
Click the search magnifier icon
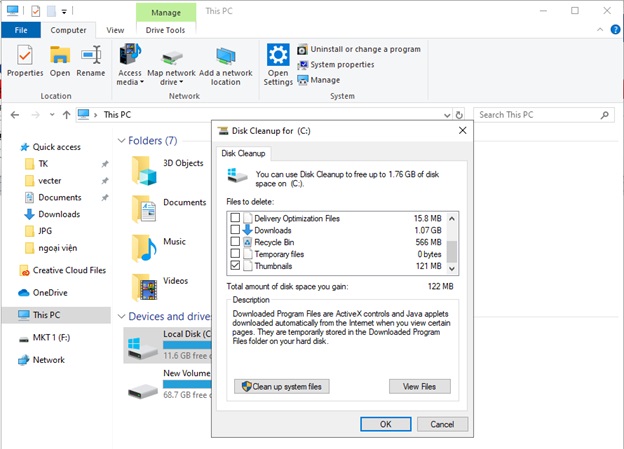(604, 115)
